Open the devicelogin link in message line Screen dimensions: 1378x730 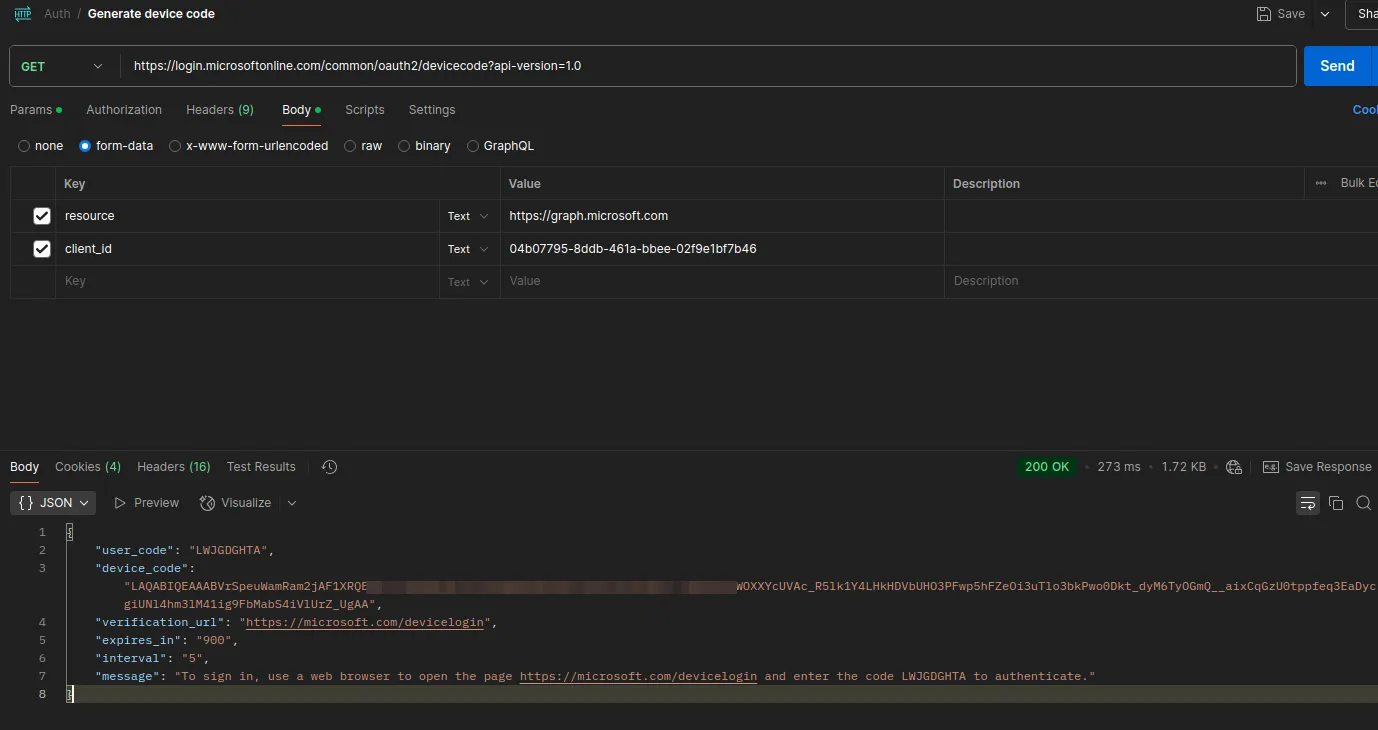(638, 676)
